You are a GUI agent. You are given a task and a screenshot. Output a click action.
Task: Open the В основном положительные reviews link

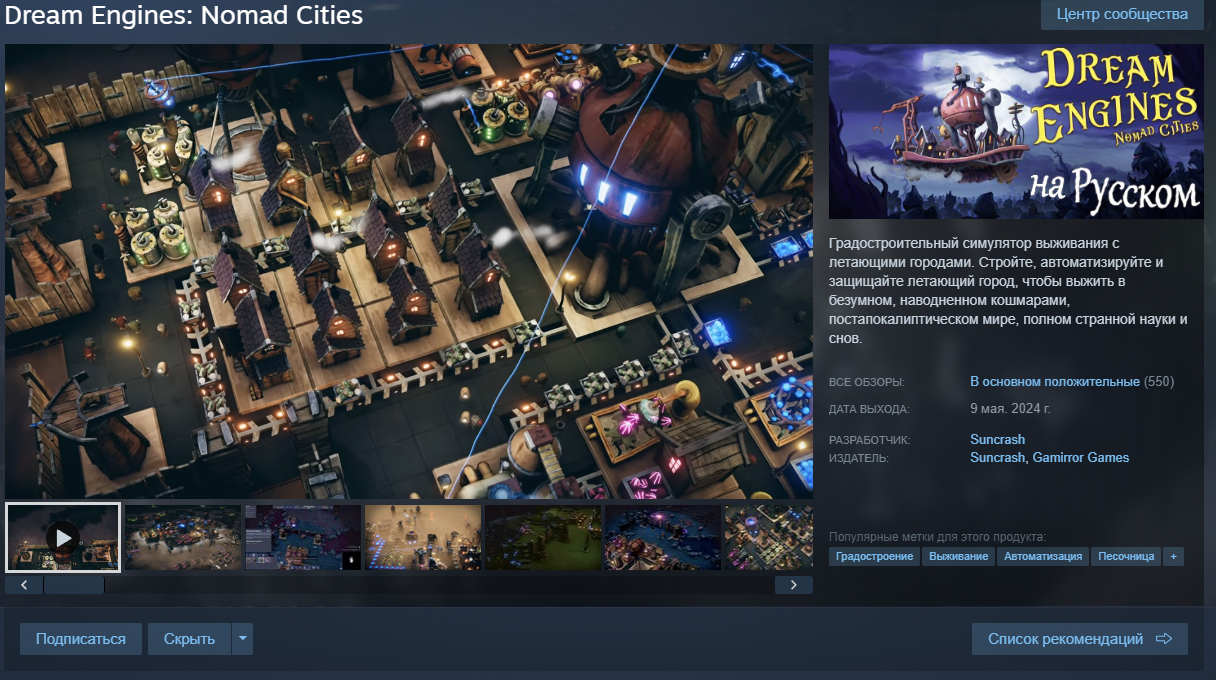1055,382
